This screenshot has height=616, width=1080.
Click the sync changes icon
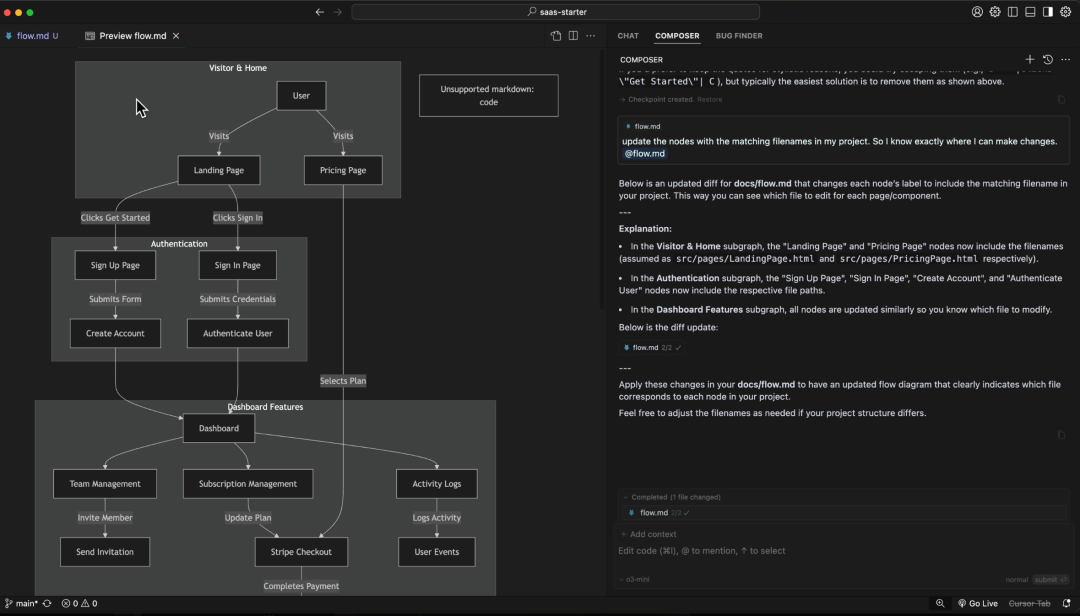47,603
